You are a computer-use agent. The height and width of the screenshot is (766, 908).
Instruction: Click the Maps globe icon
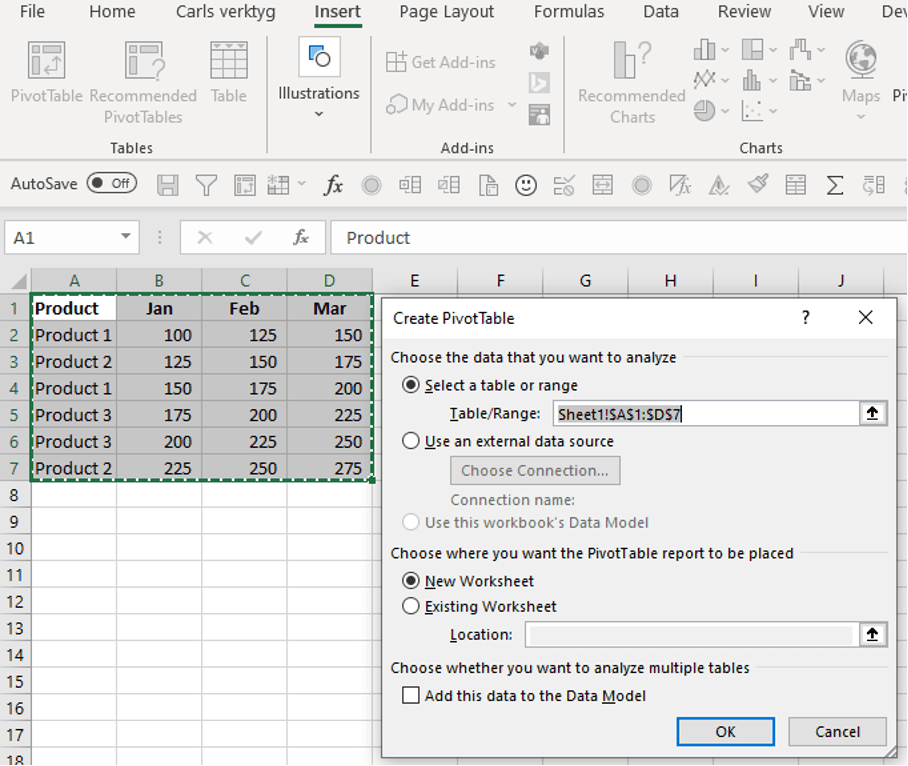861,59
